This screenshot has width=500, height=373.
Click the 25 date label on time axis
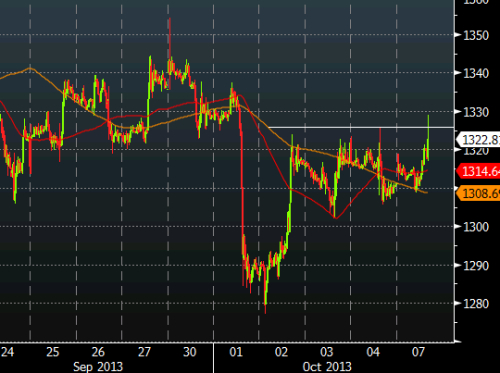point(53,352)
